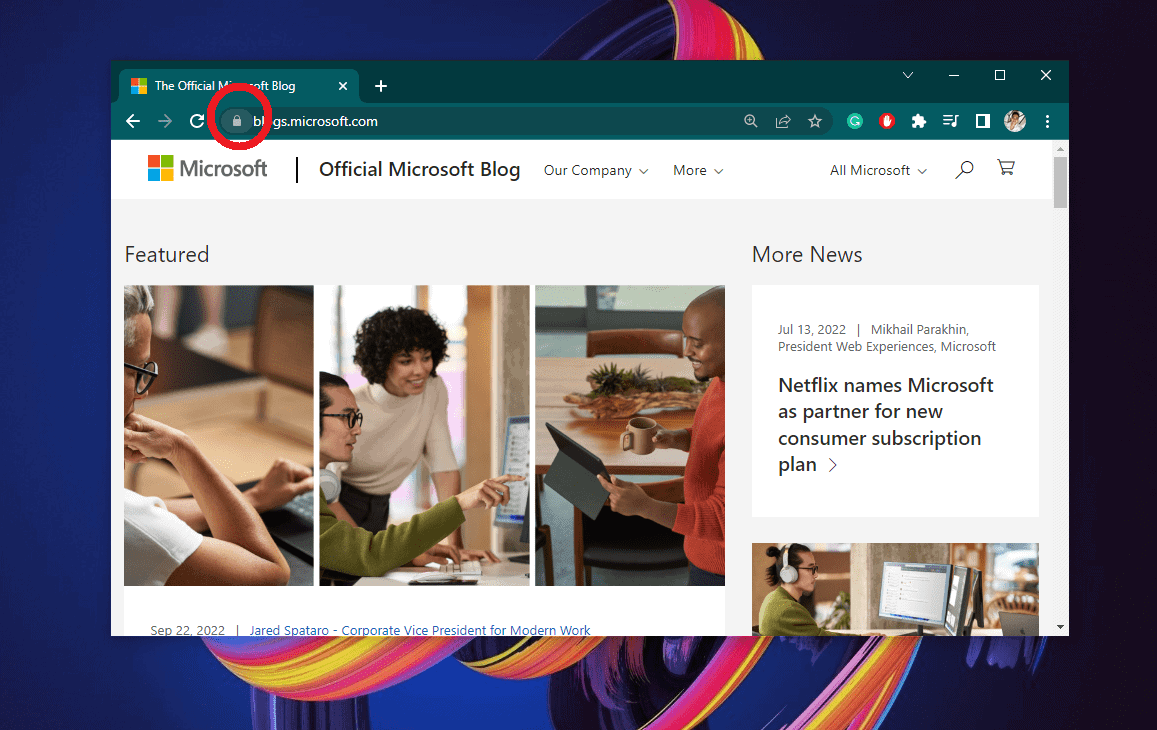
Task: Select The Official Microsoft Blog tab
Action: coord(238,86)
